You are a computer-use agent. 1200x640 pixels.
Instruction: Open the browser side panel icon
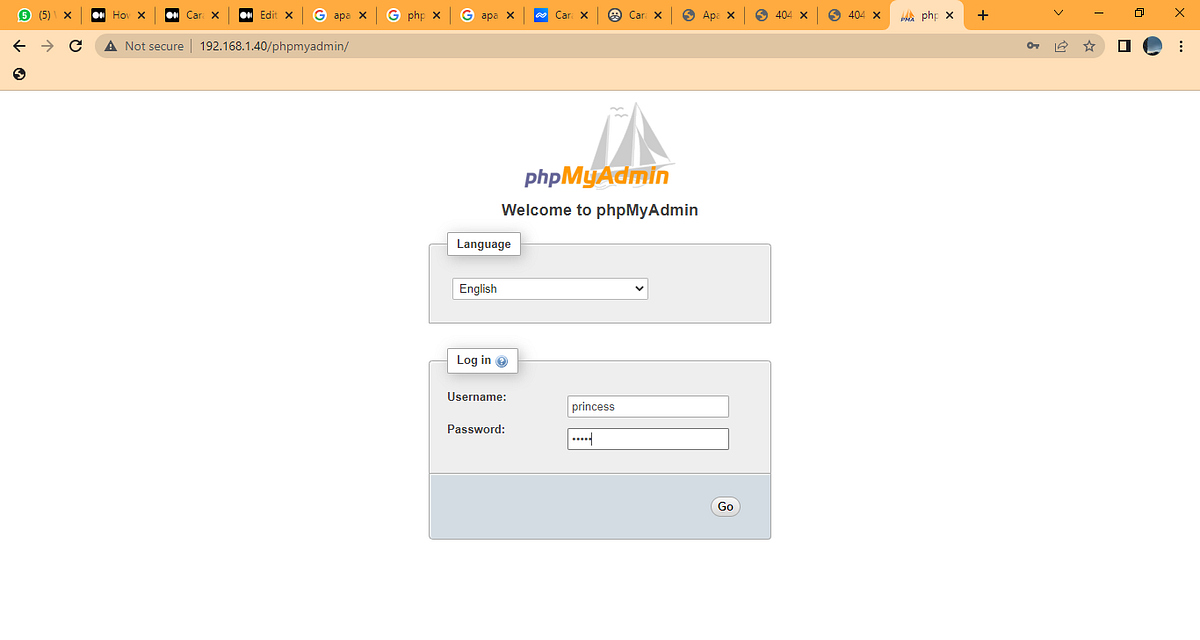click(1122, 46)
